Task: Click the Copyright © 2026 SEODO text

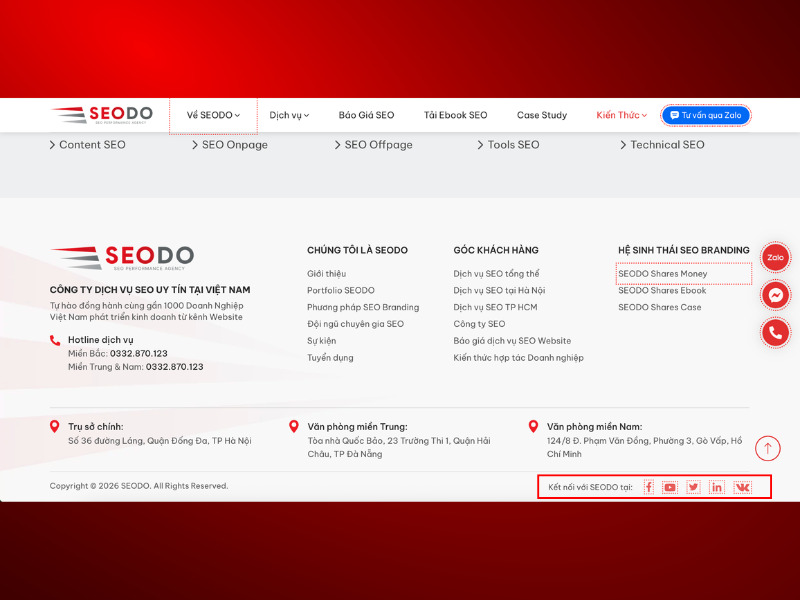Action: [x=139, y=486]
